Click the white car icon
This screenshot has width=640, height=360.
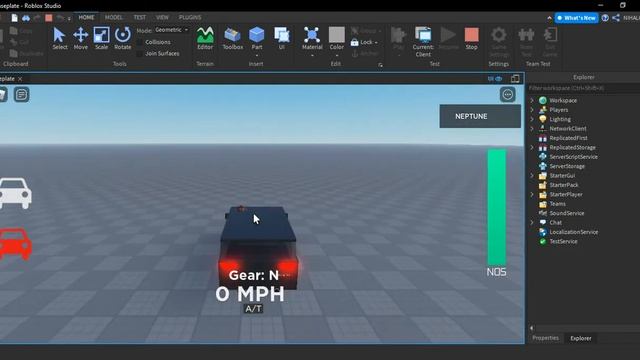[16, 193]
